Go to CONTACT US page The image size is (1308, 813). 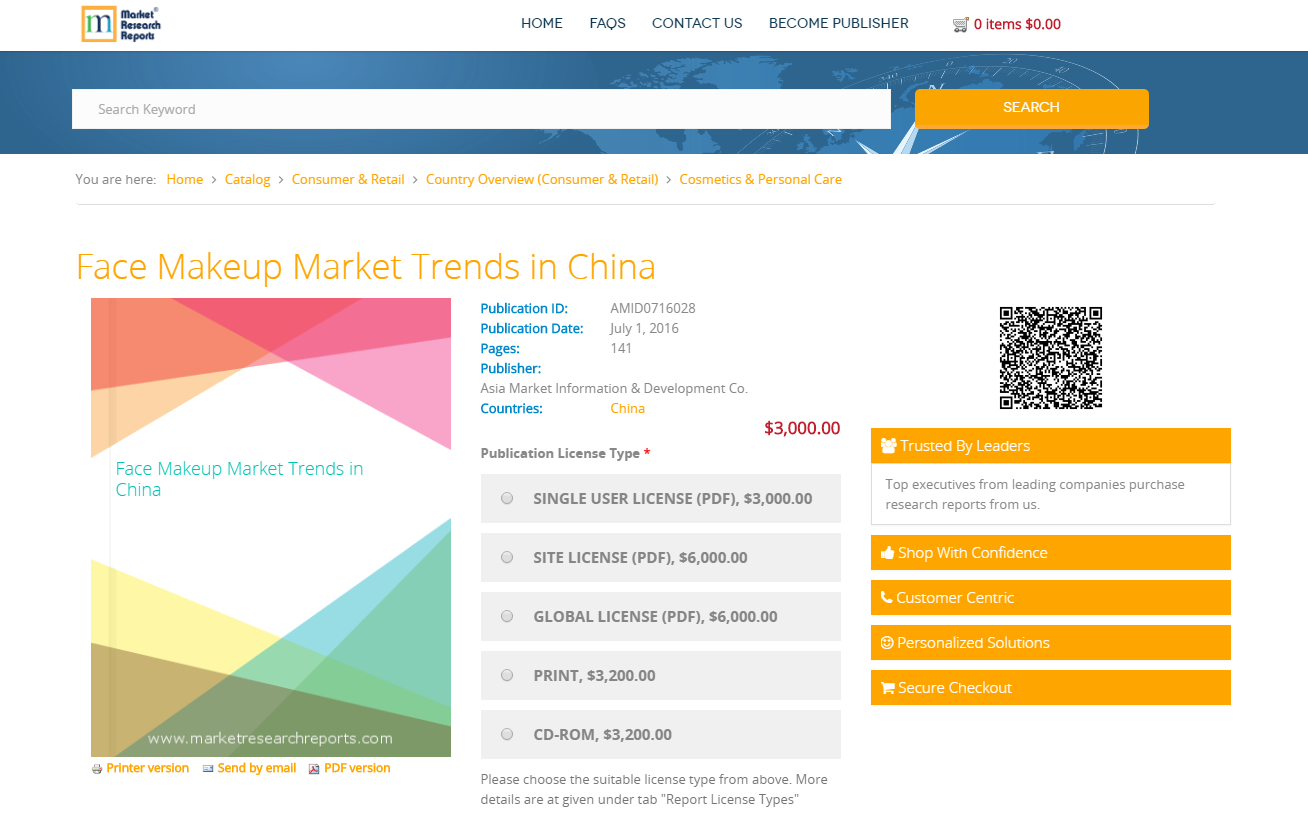[697, 23]
